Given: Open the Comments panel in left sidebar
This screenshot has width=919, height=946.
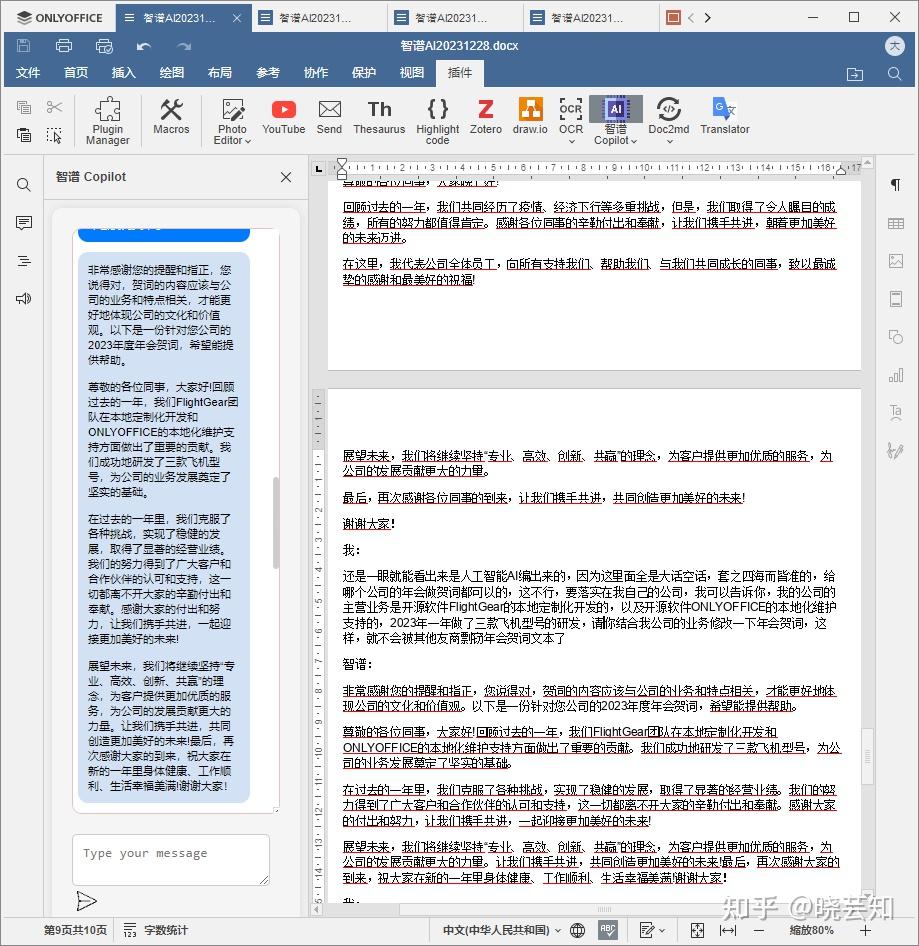Looking at the screenshot, I should (24, 223).
